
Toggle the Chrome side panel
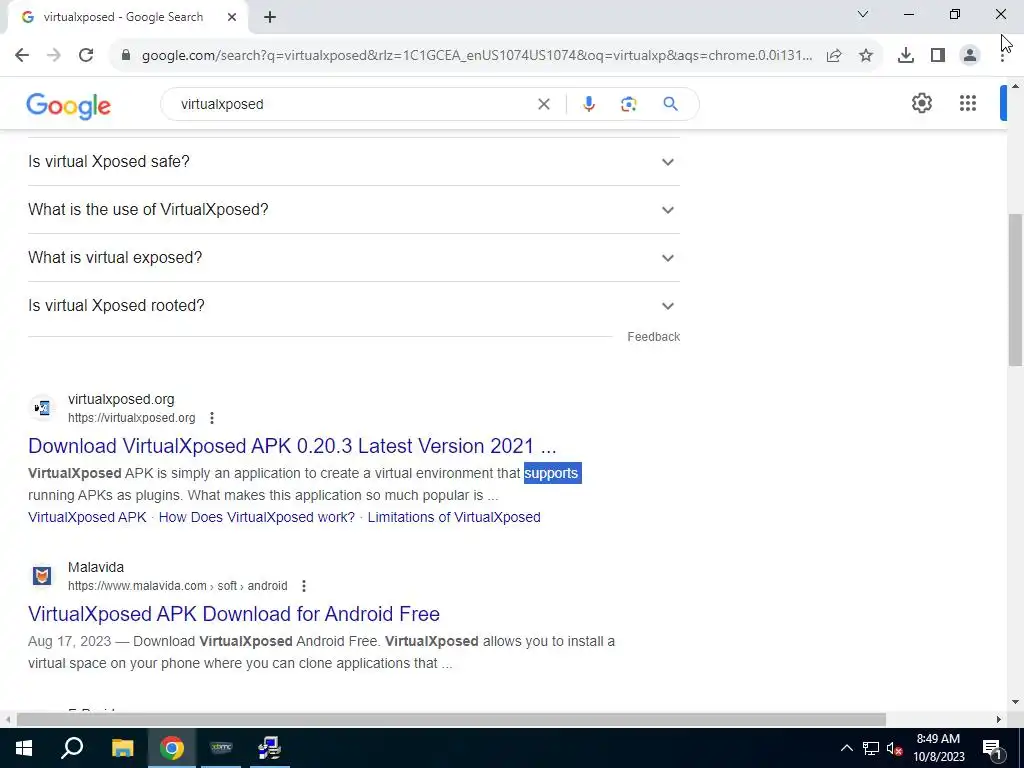(x=938, y=56)
